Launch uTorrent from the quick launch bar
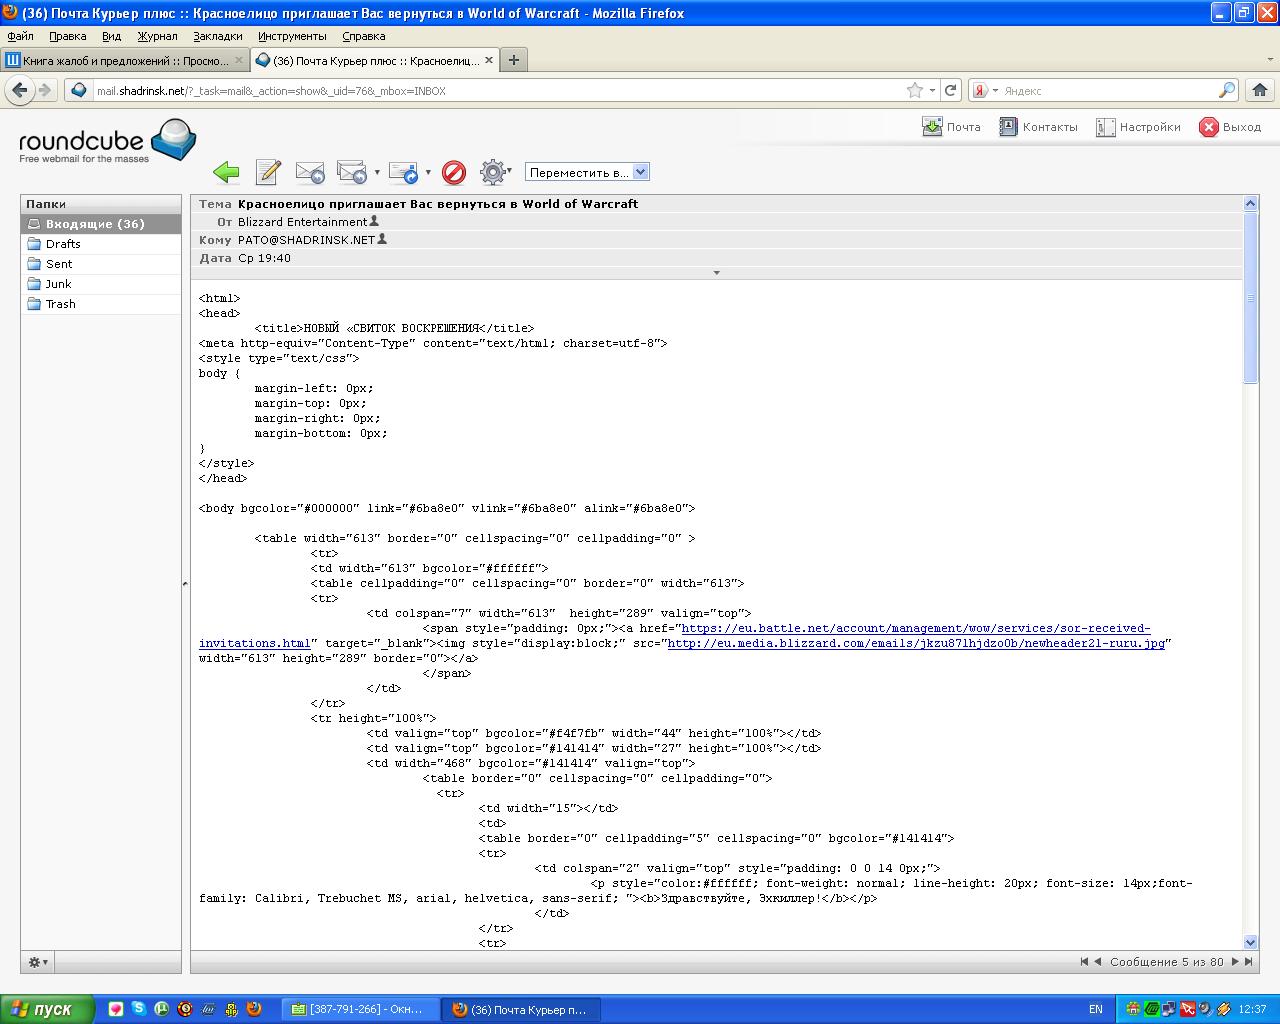 coord(161,1009)
